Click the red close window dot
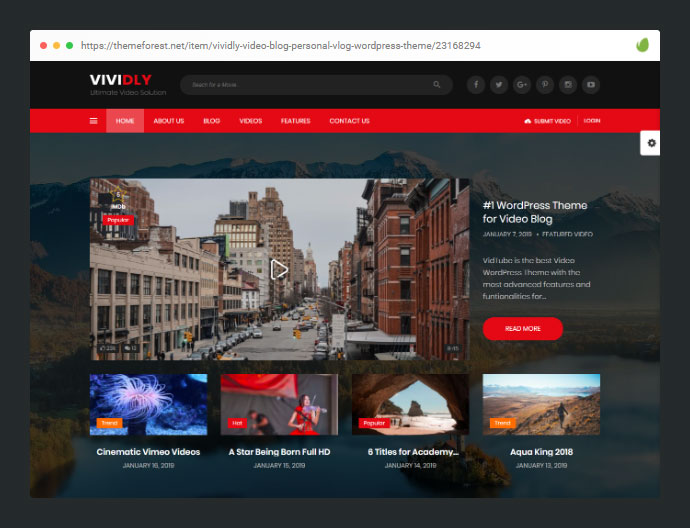This screenshot has height=528, width=690. tap(43, 45)
